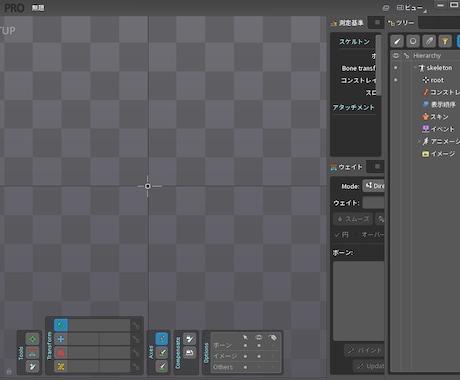
Task: Select イメージ node in tree
Action: pos(438,154)
